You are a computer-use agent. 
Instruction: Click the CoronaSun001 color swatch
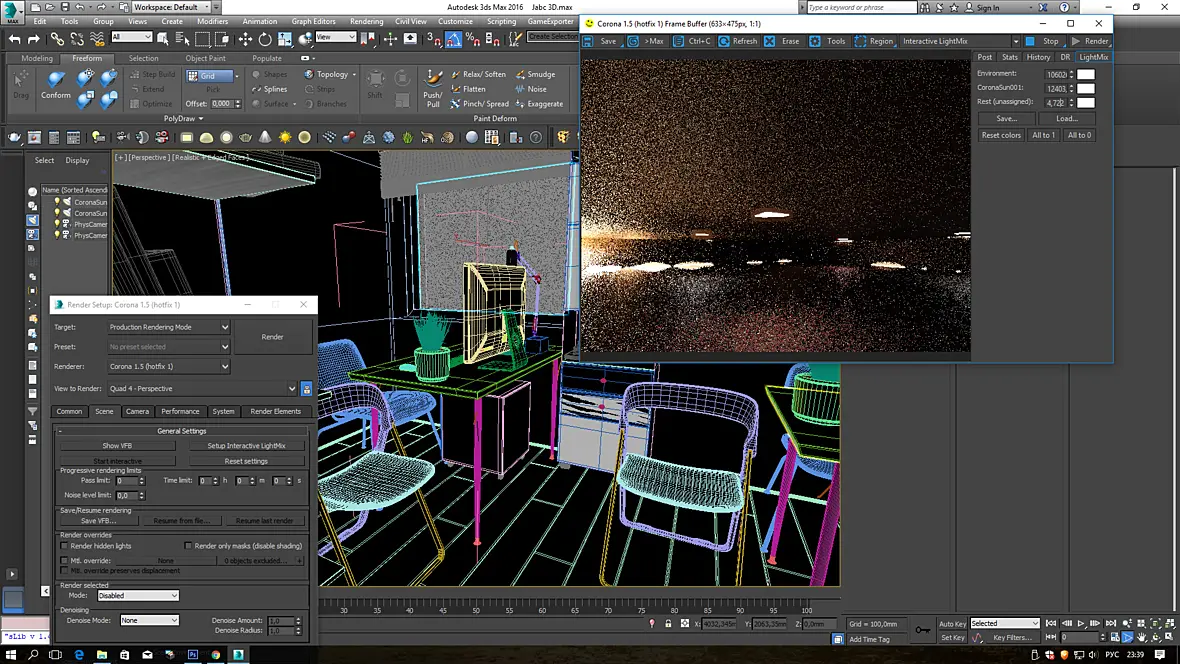tap(1085, 88)
